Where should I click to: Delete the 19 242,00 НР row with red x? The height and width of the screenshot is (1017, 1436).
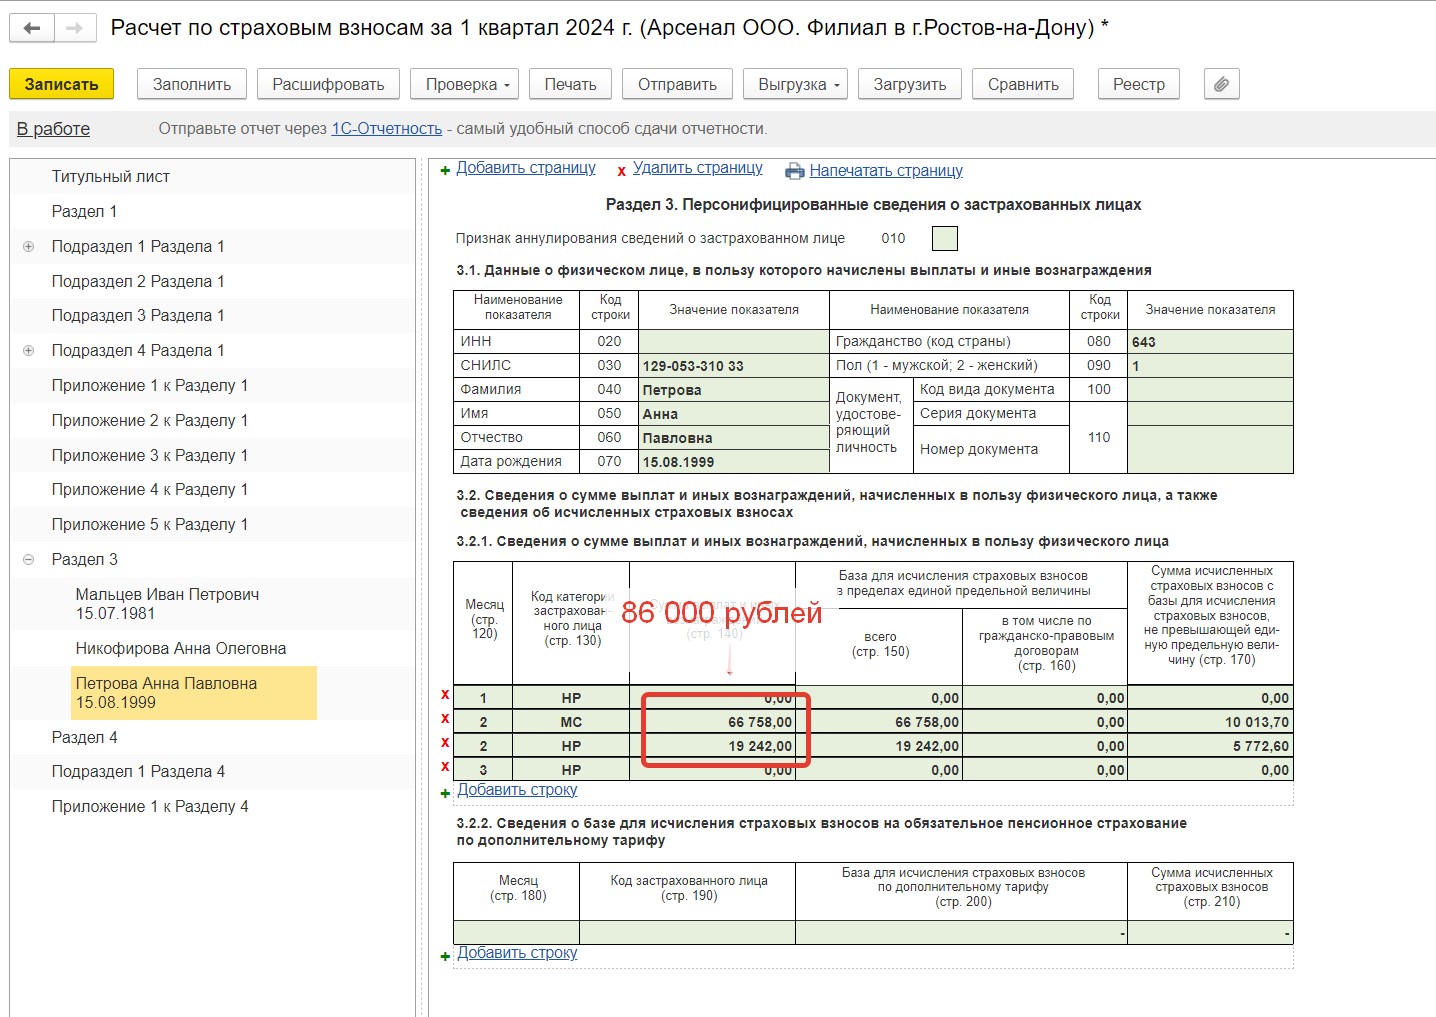point(445,743)
